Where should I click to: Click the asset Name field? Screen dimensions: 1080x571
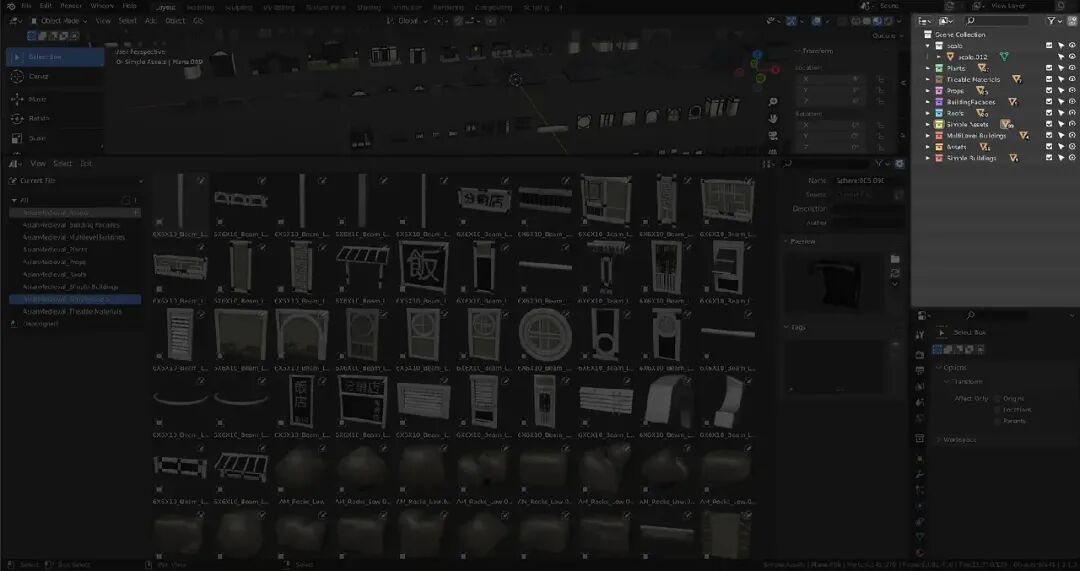pyautogui.click(x=867, y=180)
